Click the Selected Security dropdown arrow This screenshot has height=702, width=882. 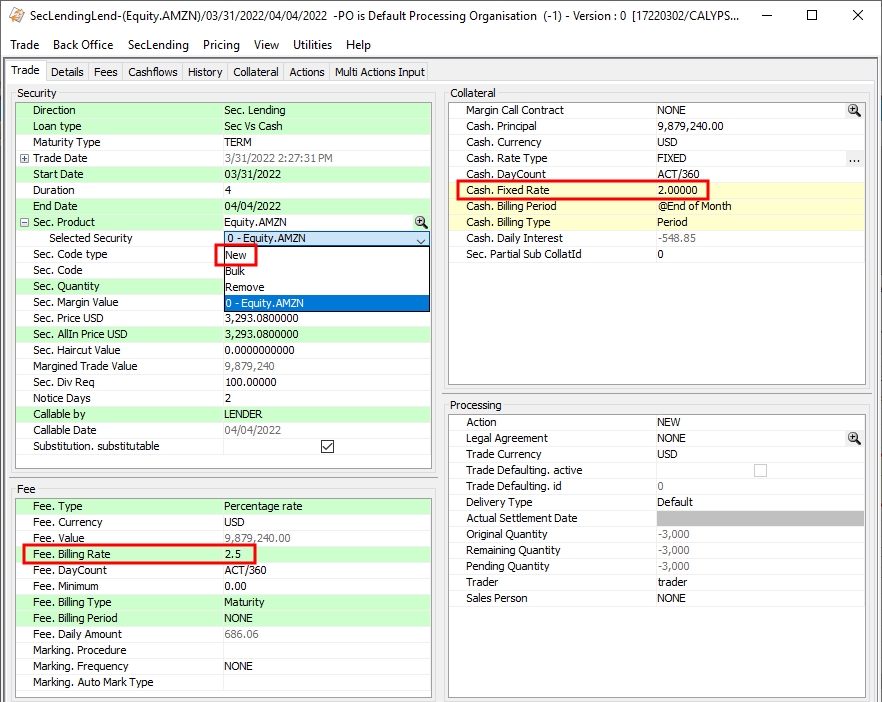(421, 239)
